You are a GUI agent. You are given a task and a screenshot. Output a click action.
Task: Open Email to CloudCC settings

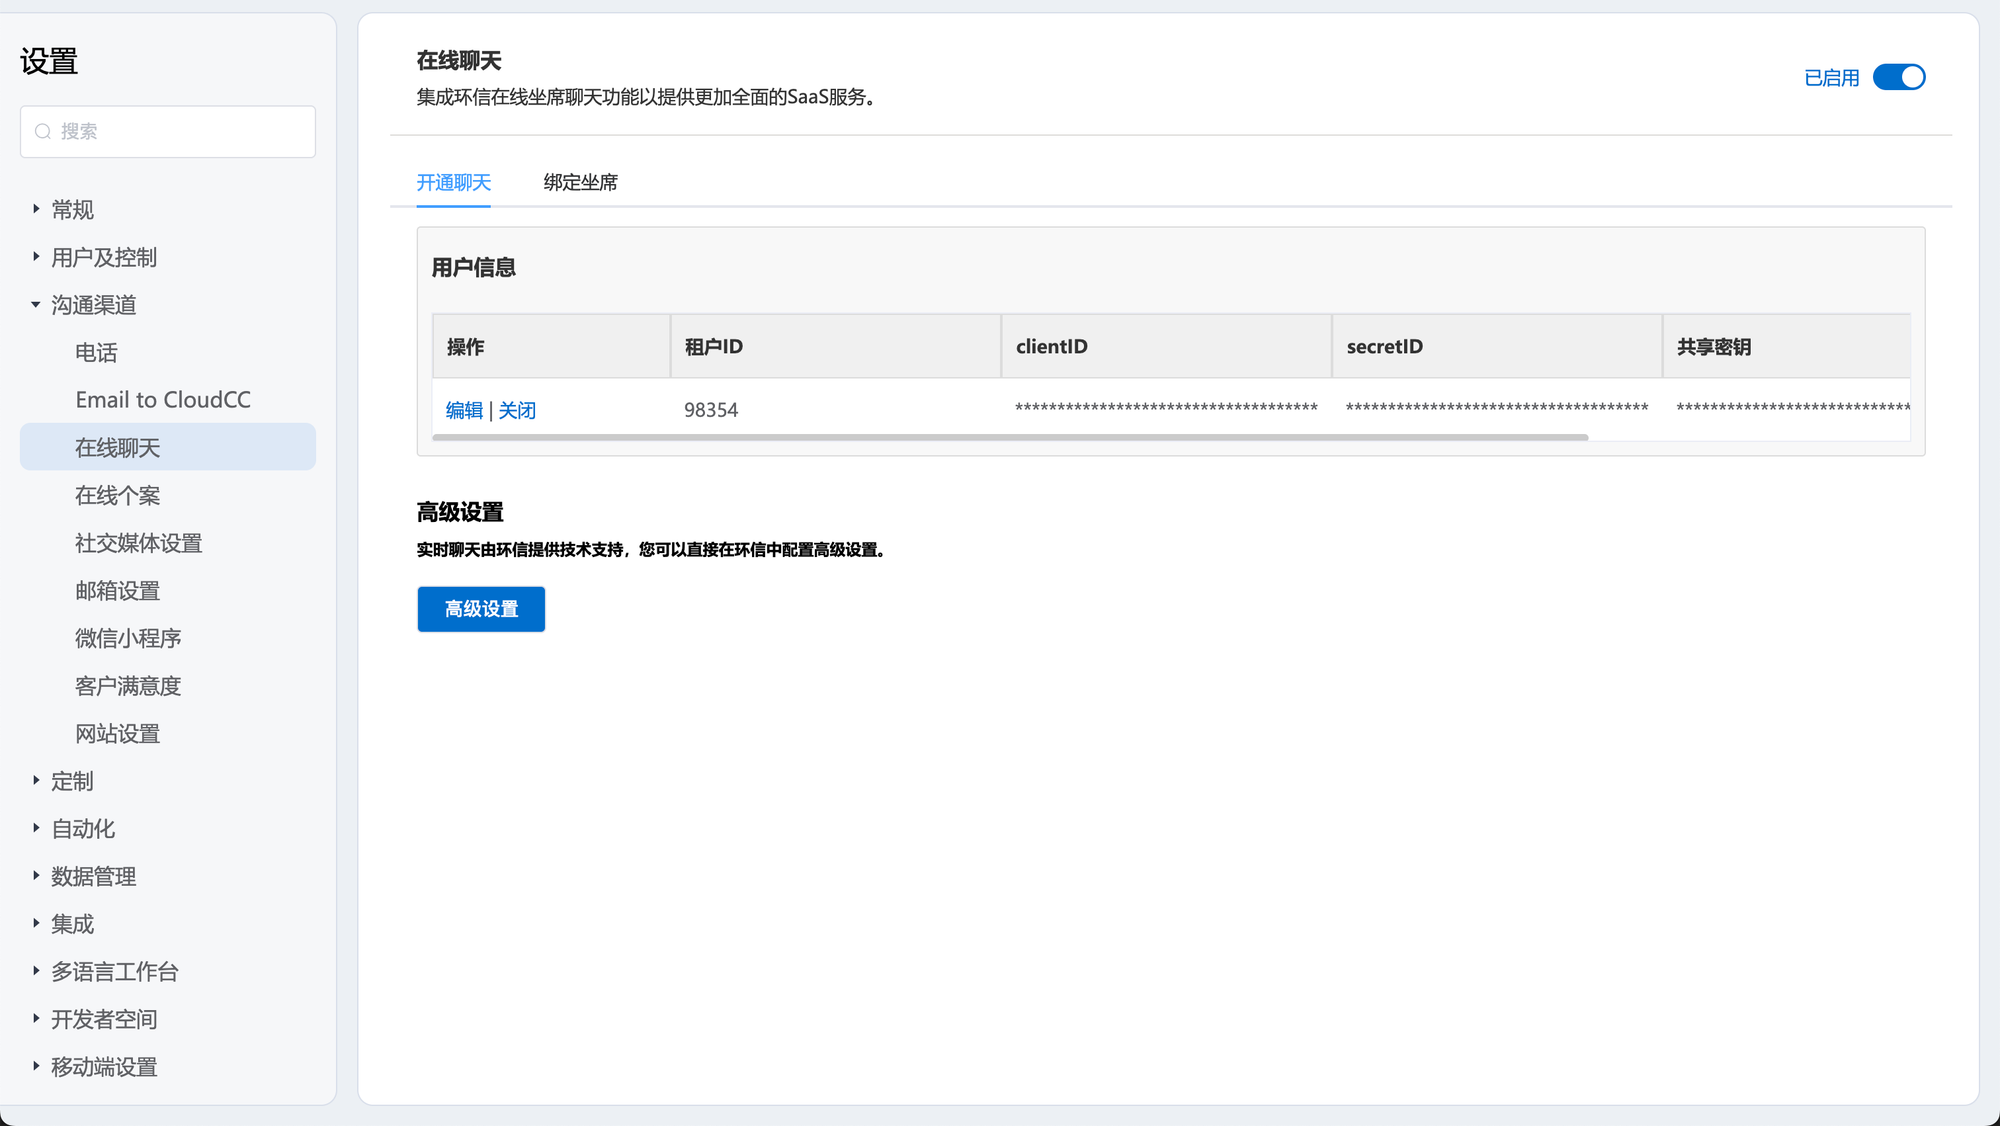click(x=163, y=400)
